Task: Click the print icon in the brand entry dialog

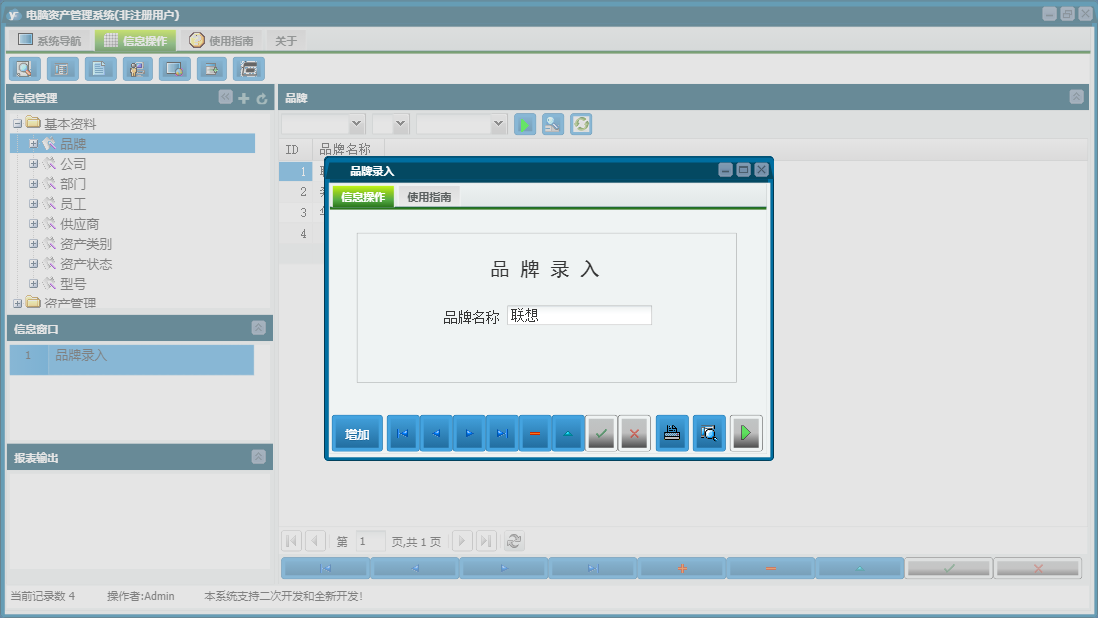Action: pyautogui.click(x=671, y=433)
